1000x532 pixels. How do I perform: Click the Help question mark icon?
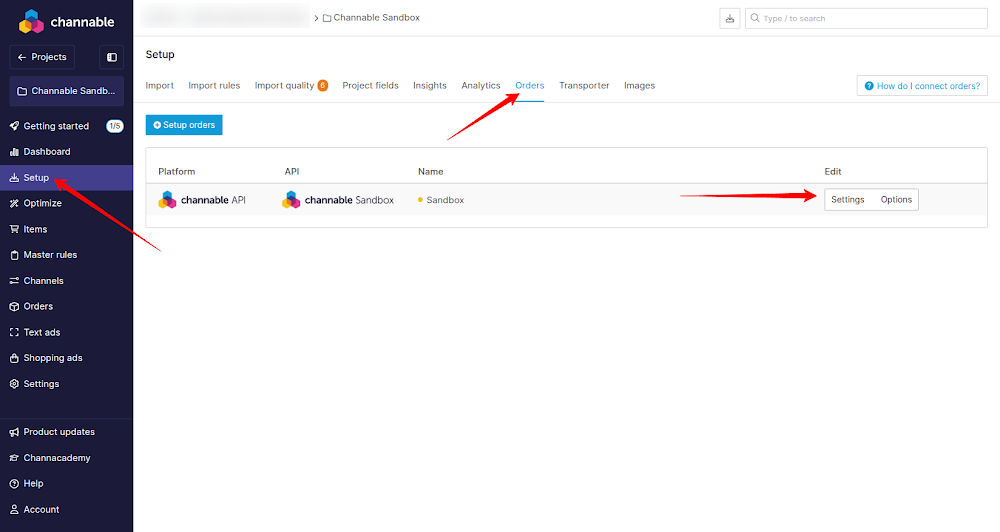(14, 484)
